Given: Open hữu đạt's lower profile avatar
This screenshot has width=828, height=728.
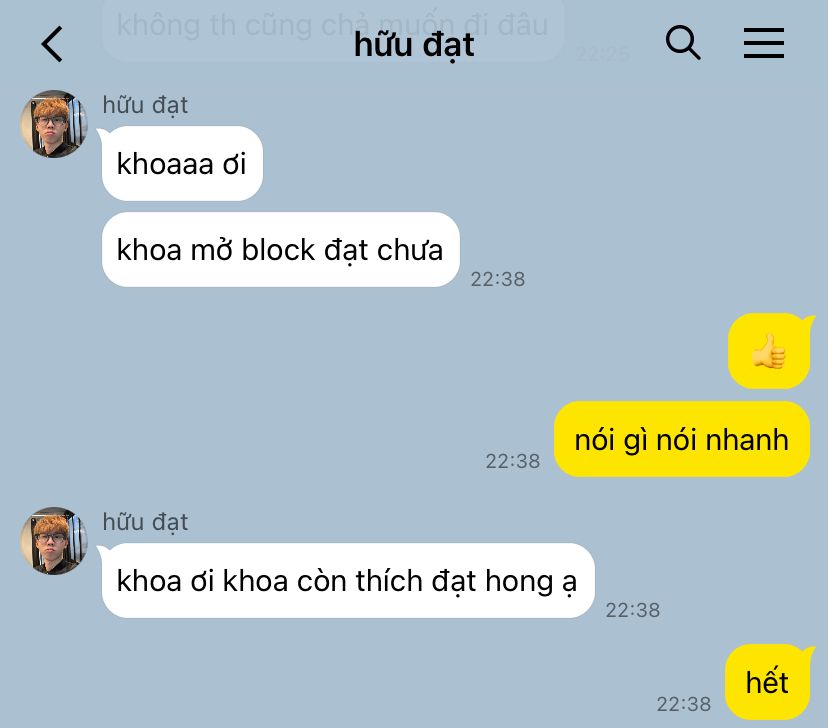Looking at the screenshot, I should [x=54, y=541].
